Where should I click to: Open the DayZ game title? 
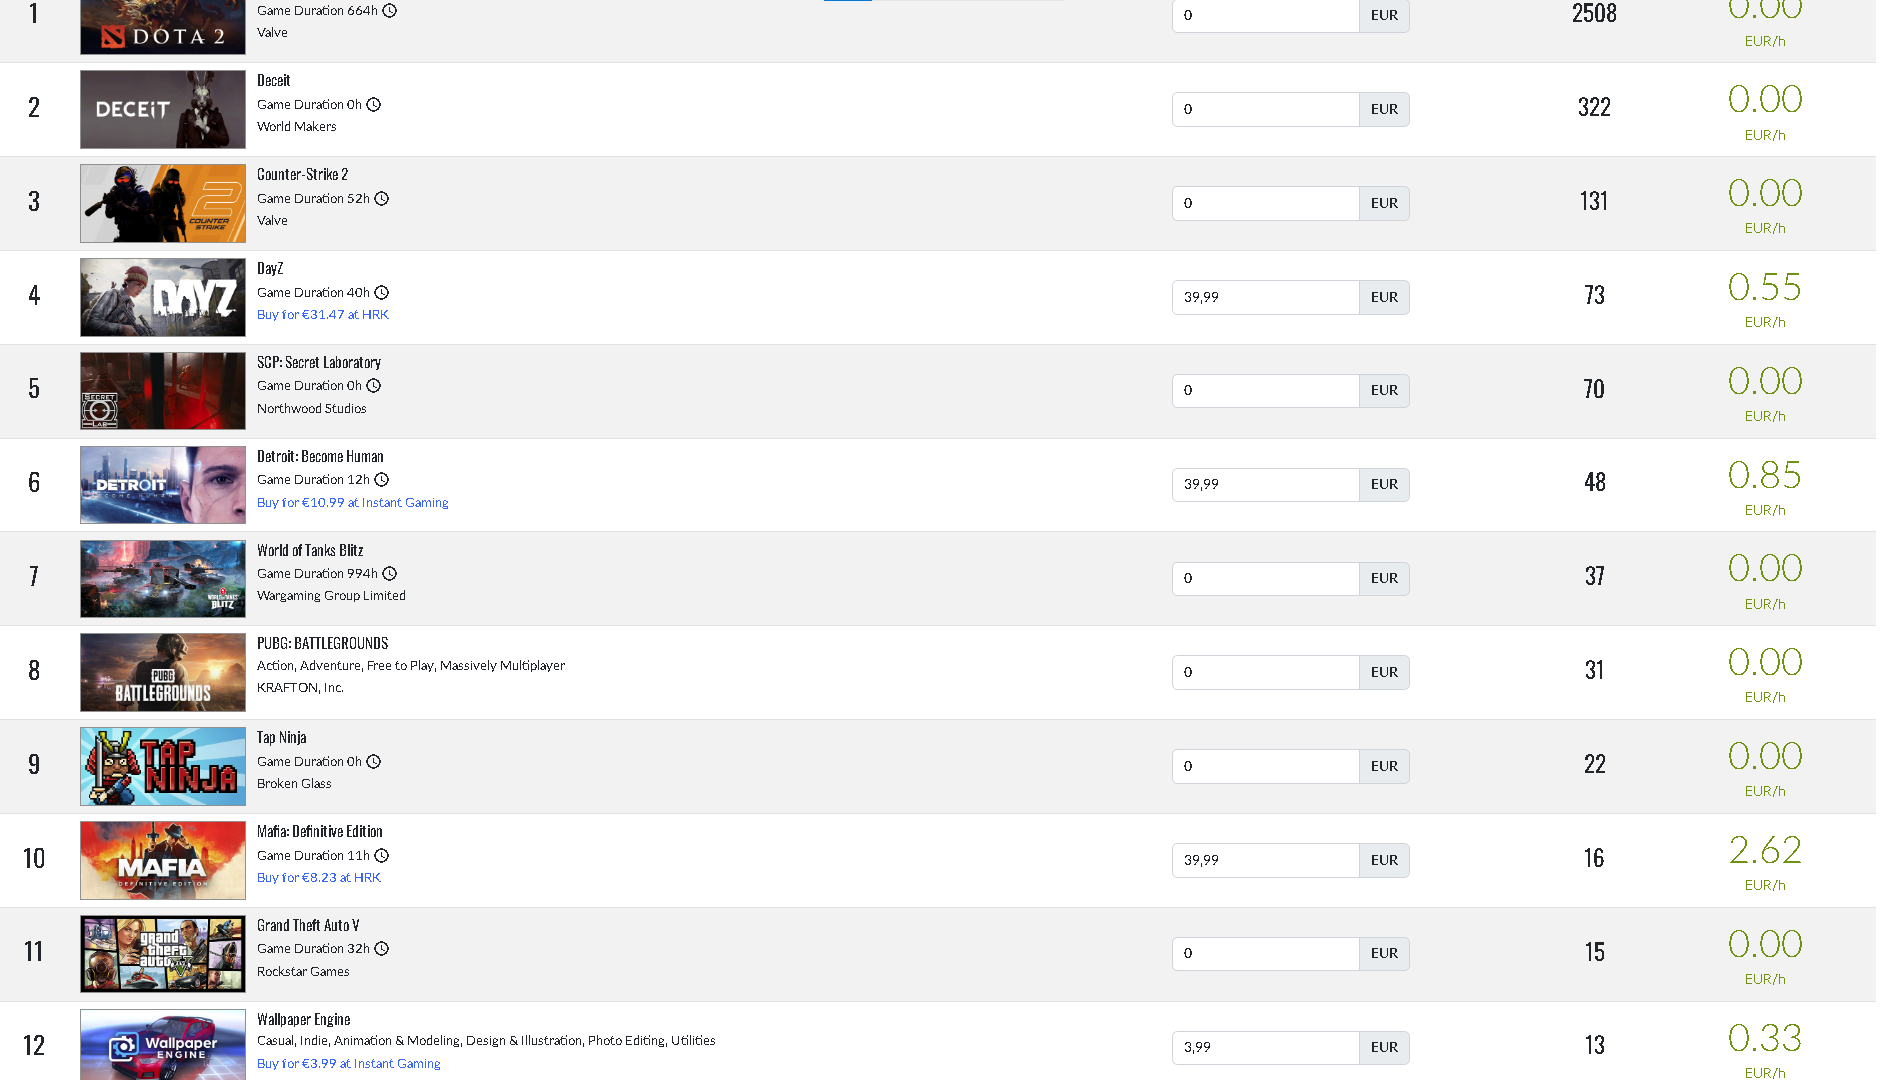click(270, 269)
